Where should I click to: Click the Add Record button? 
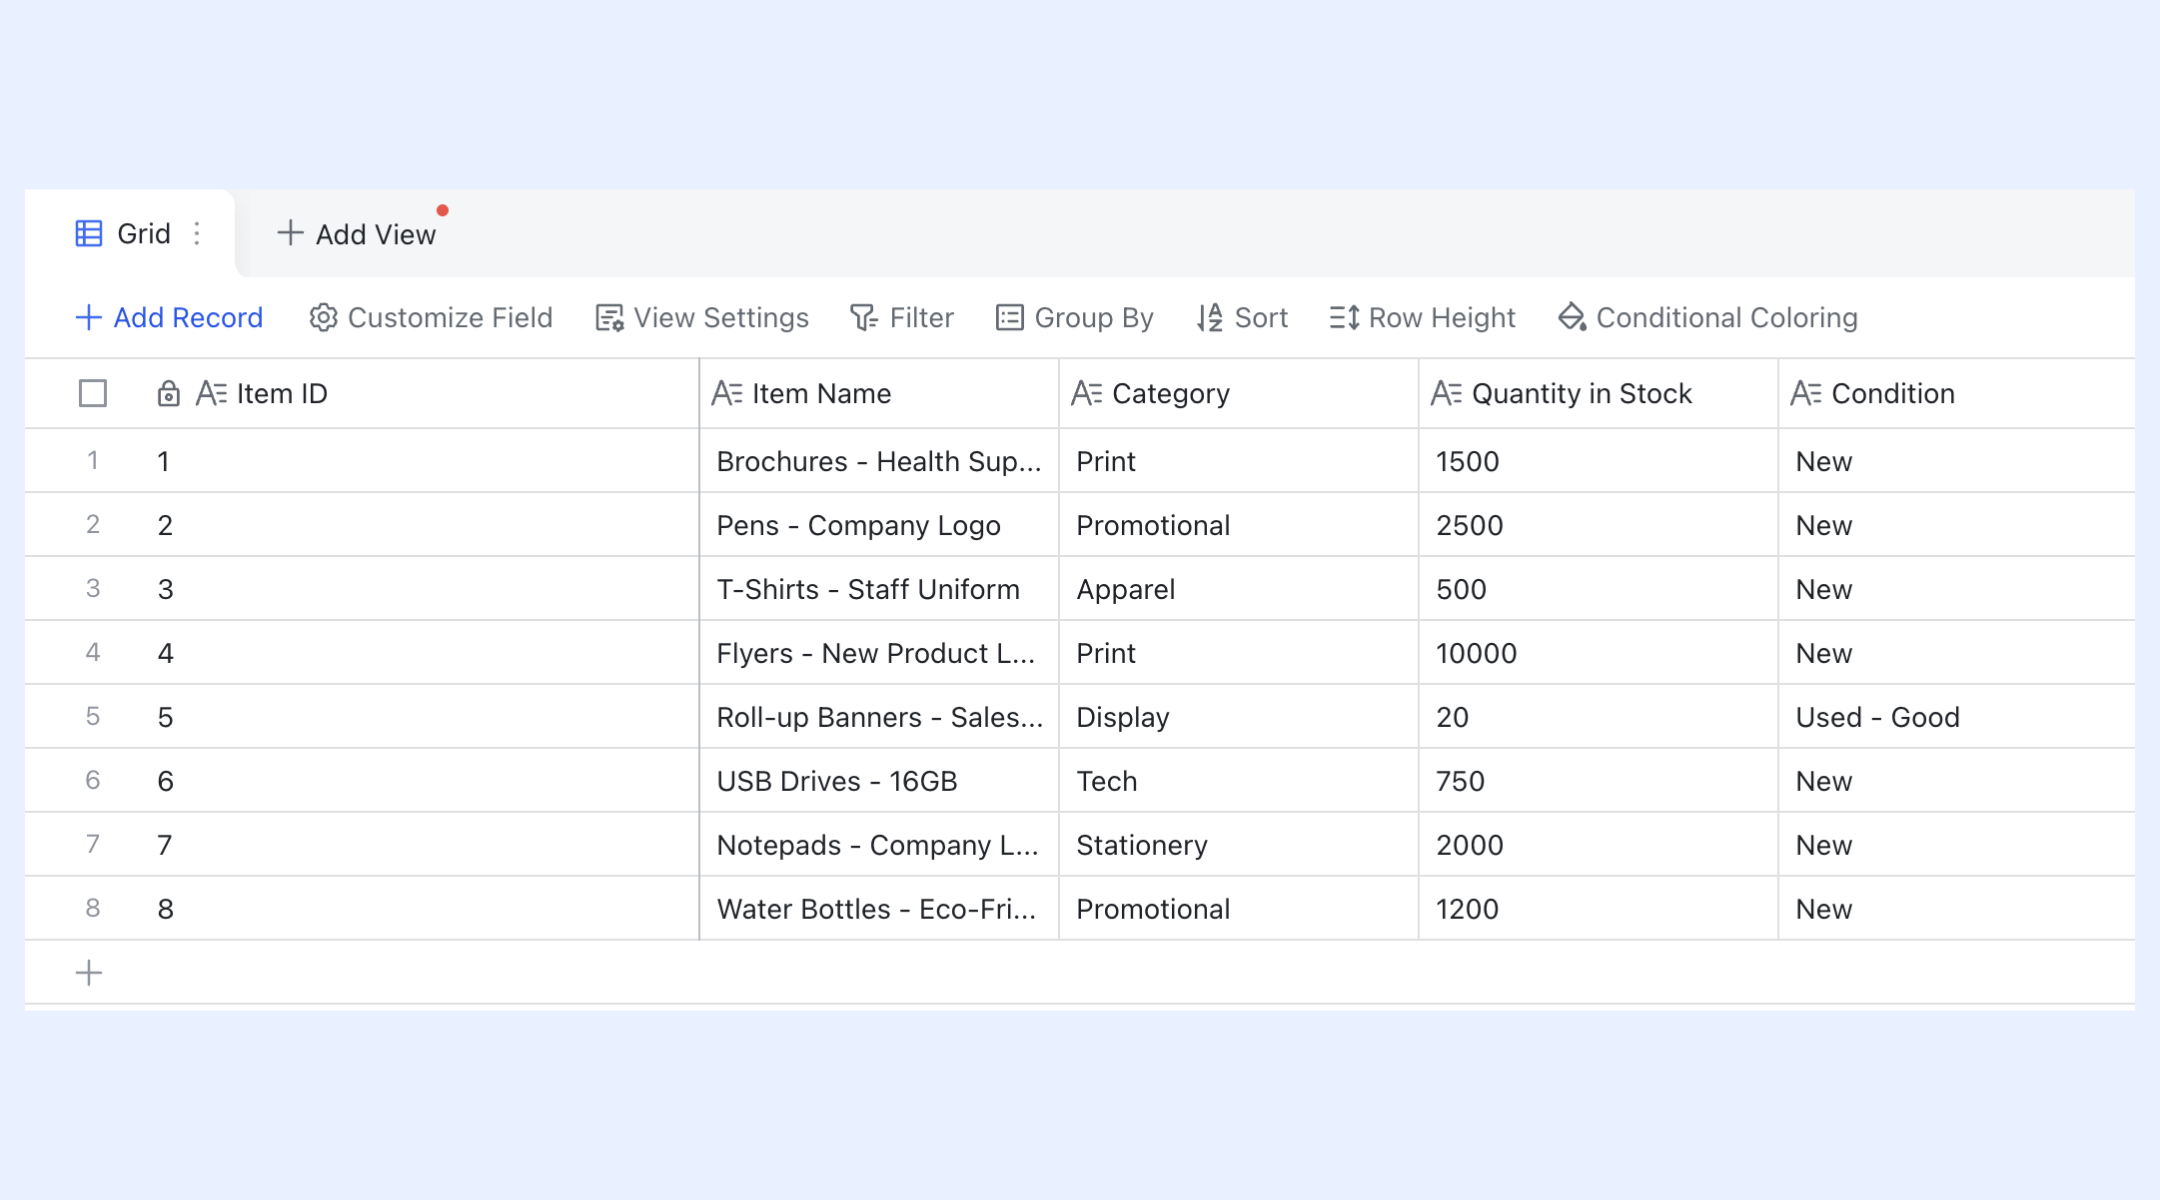[169, 318]
